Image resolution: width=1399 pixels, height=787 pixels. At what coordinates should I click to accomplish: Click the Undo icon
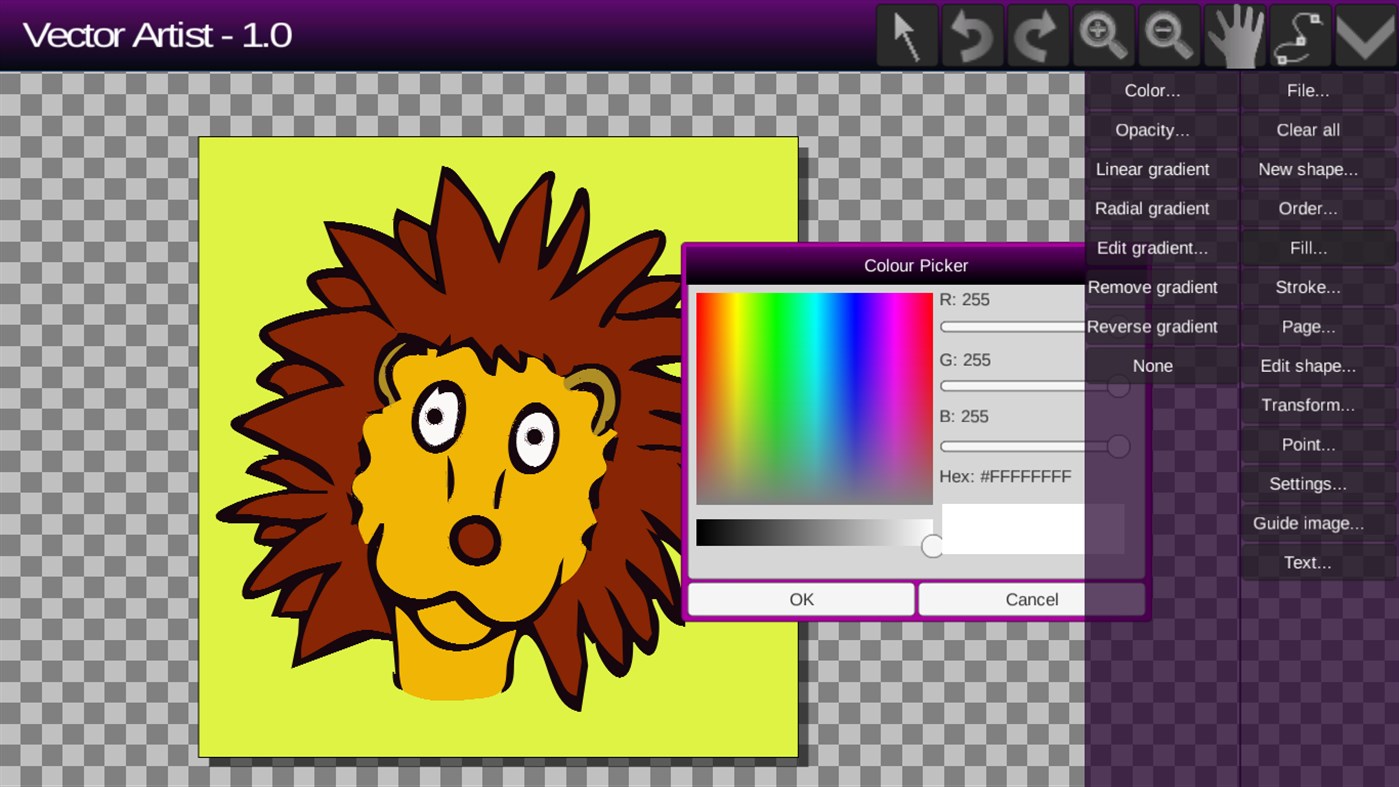click(x=971, y=35)
